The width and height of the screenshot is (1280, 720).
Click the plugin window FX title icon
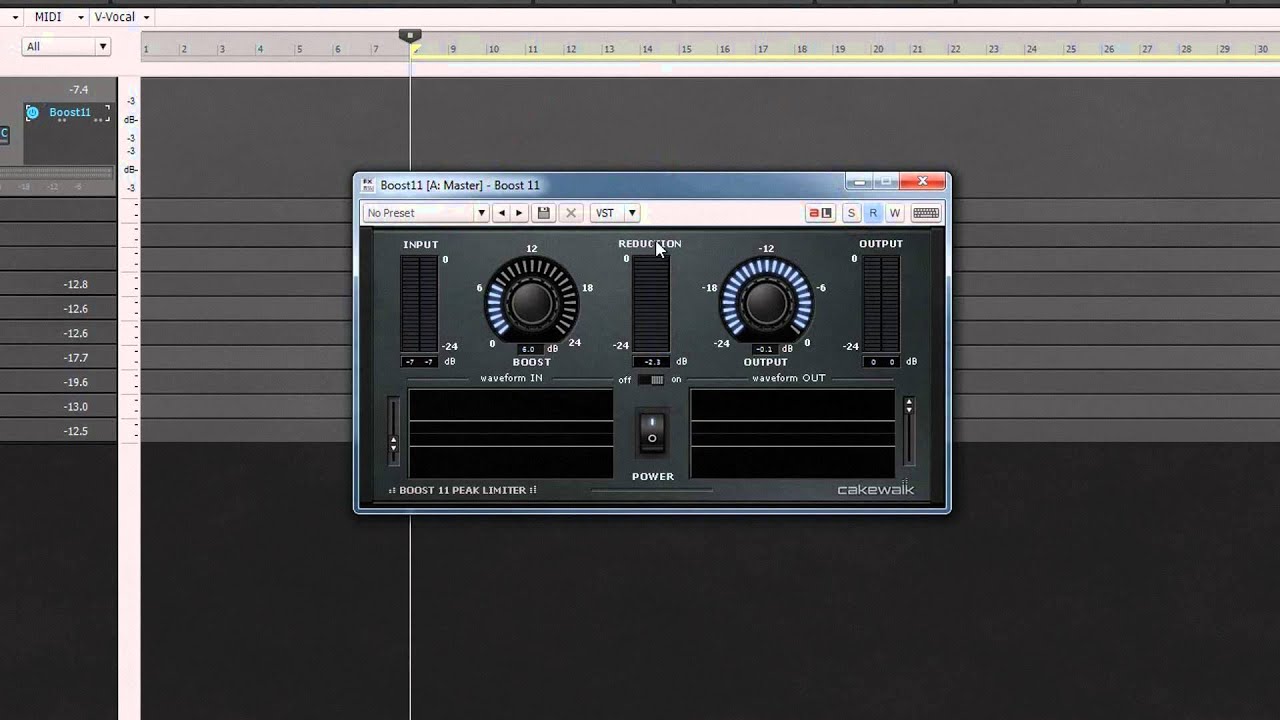tap(368, 185)
